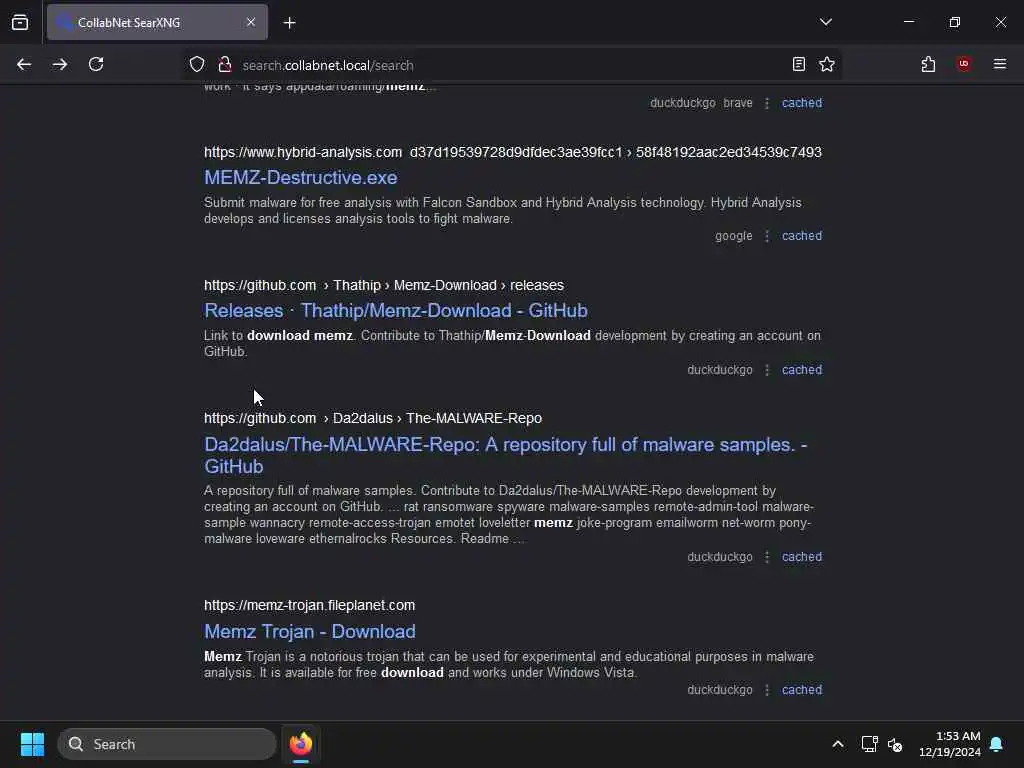Open the MEMZ-Destructive.exe result
This screenshot has height=768, width=1024.
click(300, 178)
